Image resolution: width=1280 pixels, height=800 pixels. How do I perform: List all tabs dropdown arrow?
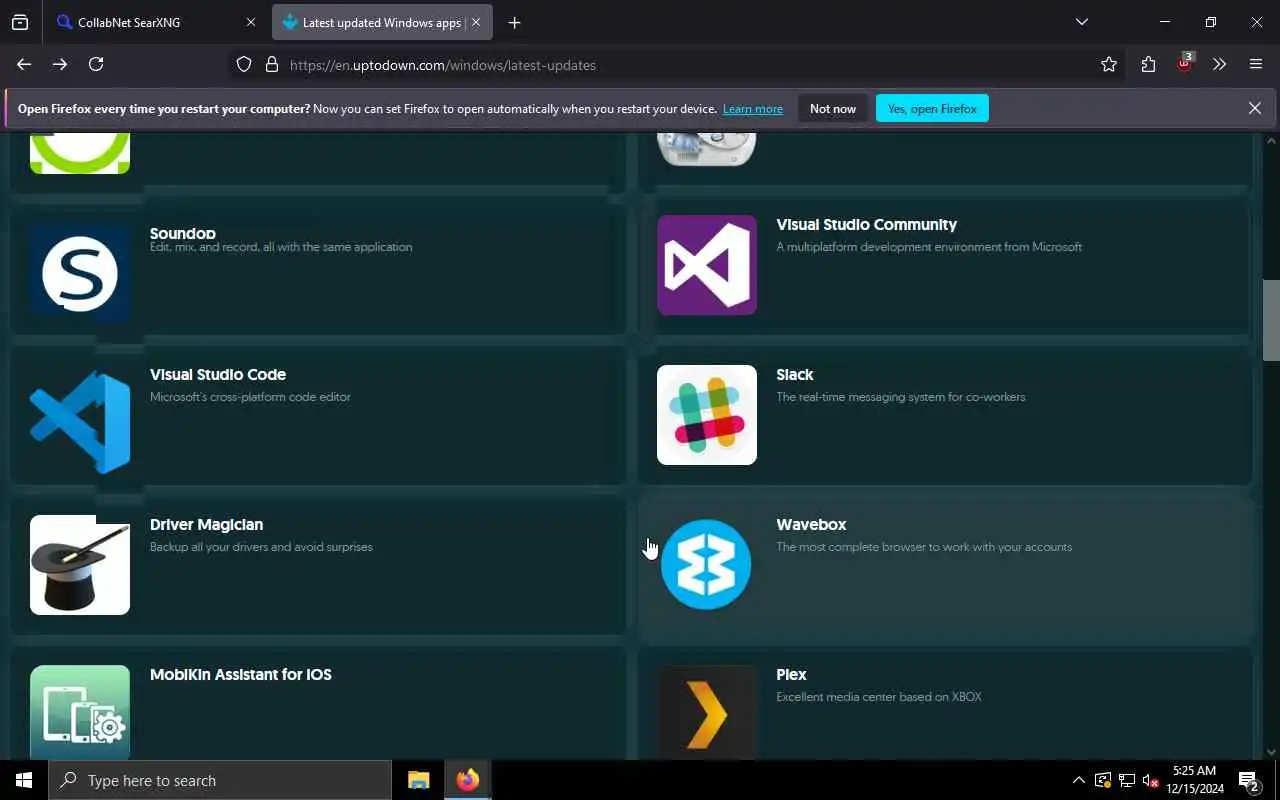1081,22
